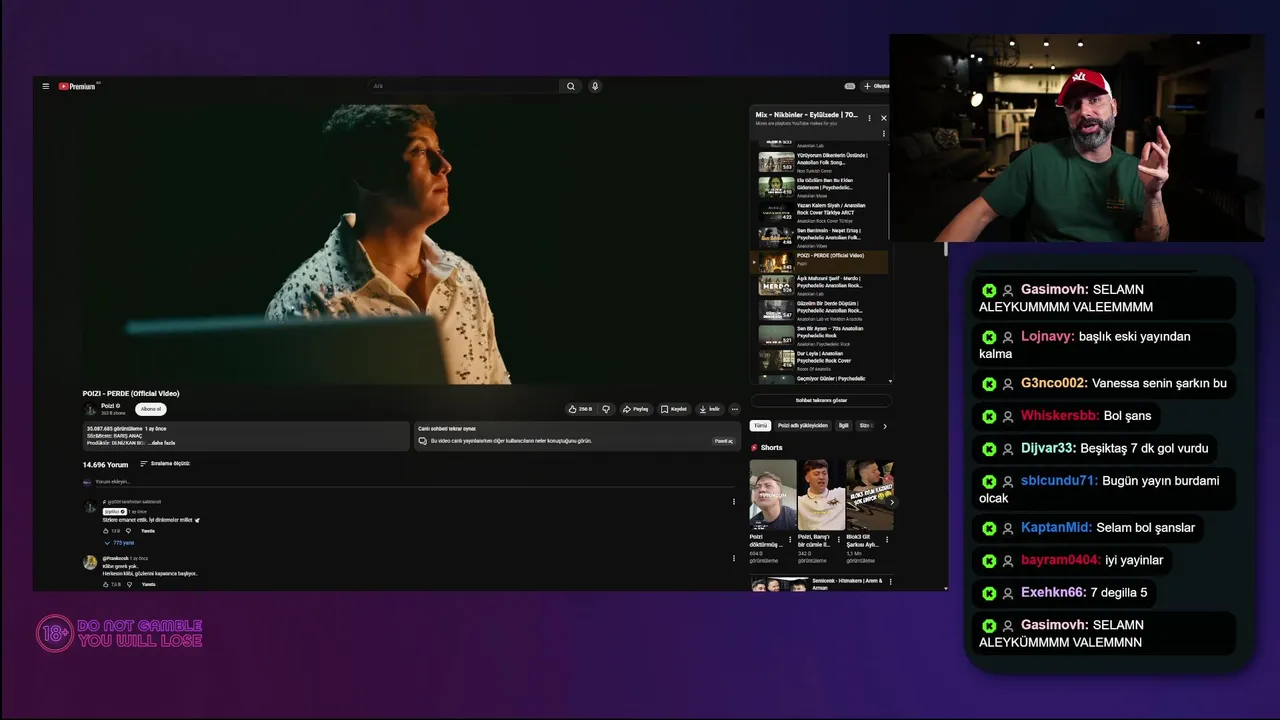Dislike the POIZI PERDE video
Screen dimensions: 1280x720
pyautogui.click(x=605, y=409)
